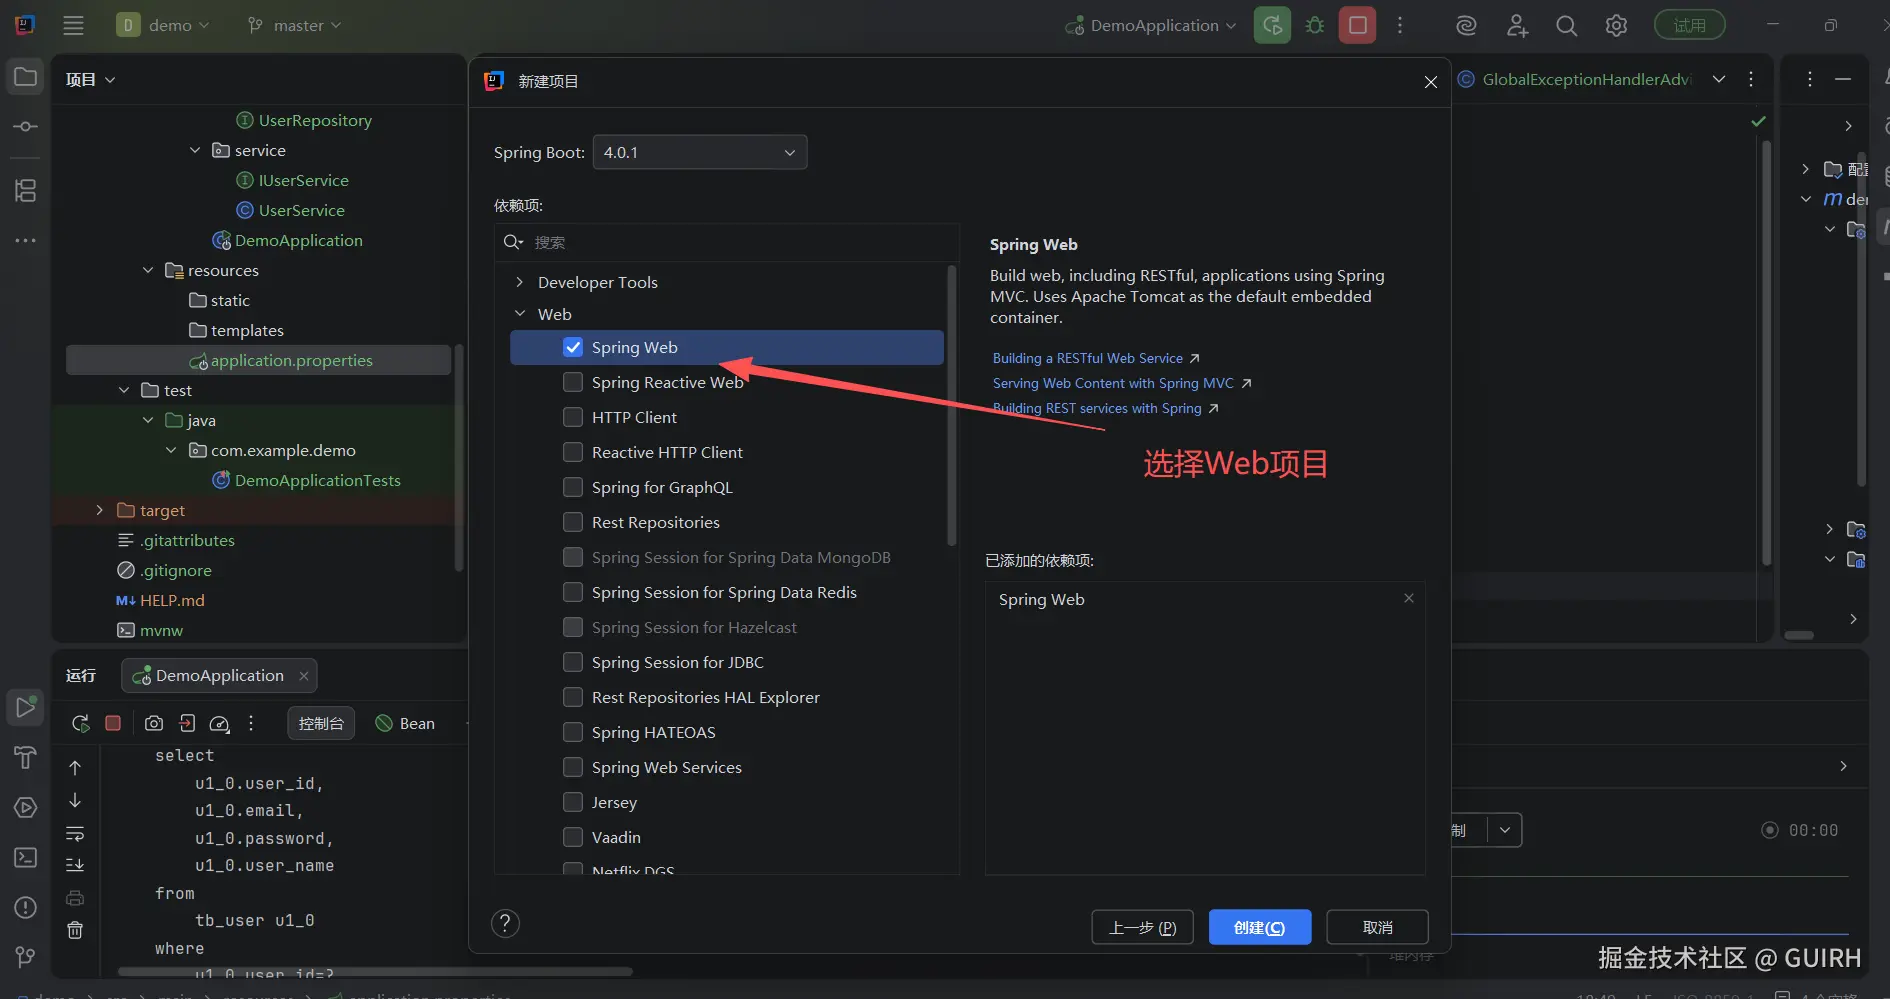Enable the Reactive HTTP Client dependency
The image size is (1890, 999).
(573, 452)
